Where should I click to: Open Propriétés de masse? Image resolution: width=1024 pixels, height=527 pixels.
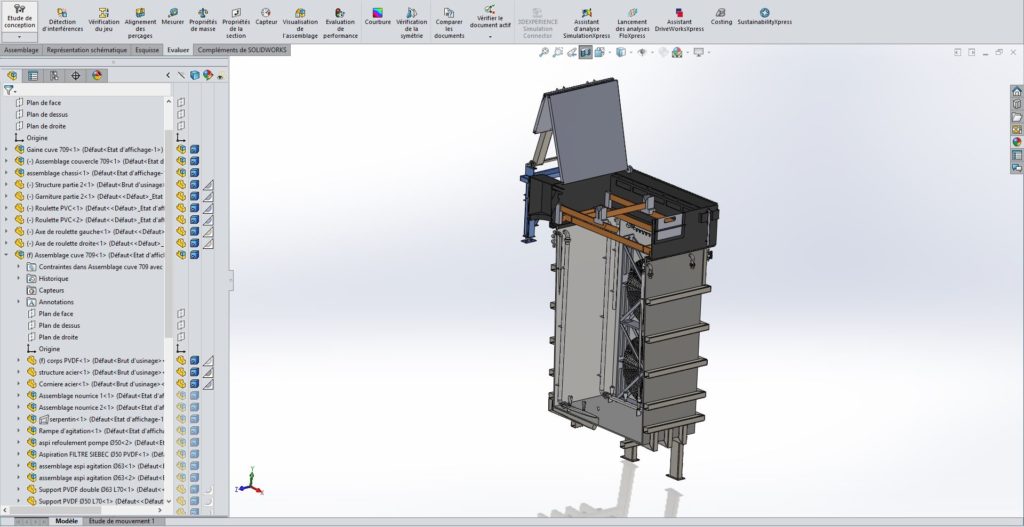203,18
